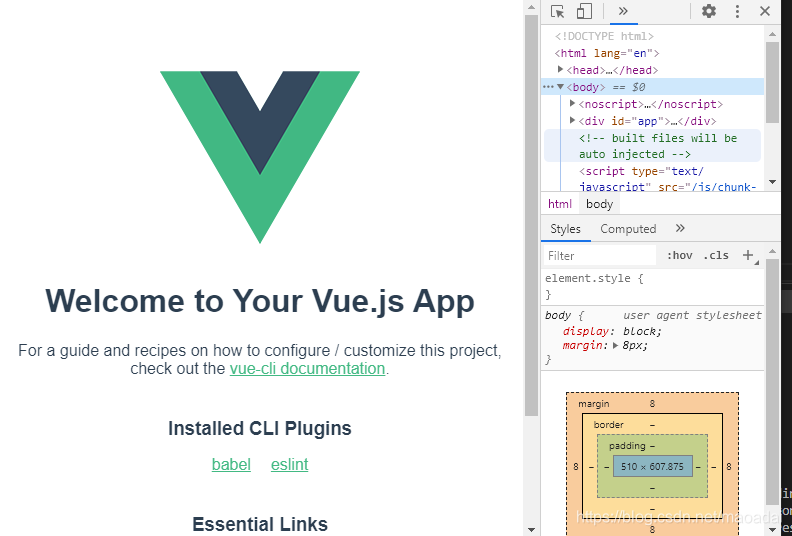This screenshot has height=536, width=792.
Task: Select the DOCTYPE html line
Action: click(604, 36)
